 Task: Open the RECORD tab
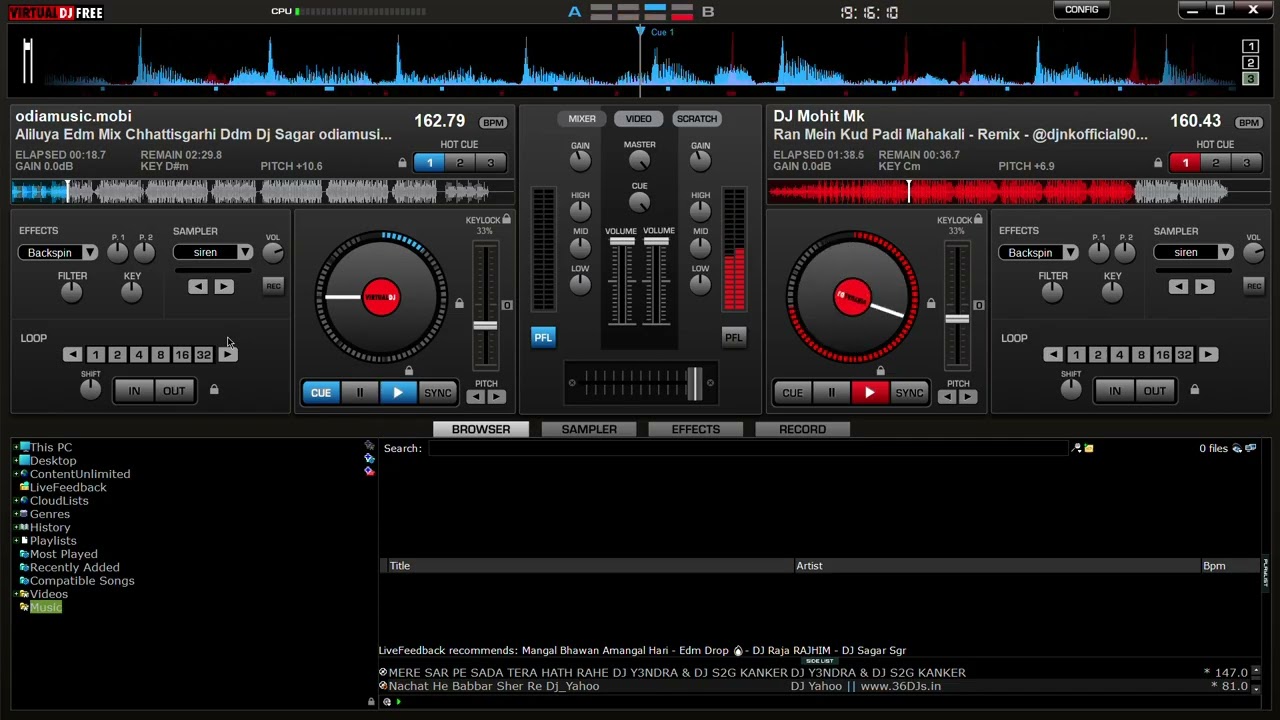[803, 429]
